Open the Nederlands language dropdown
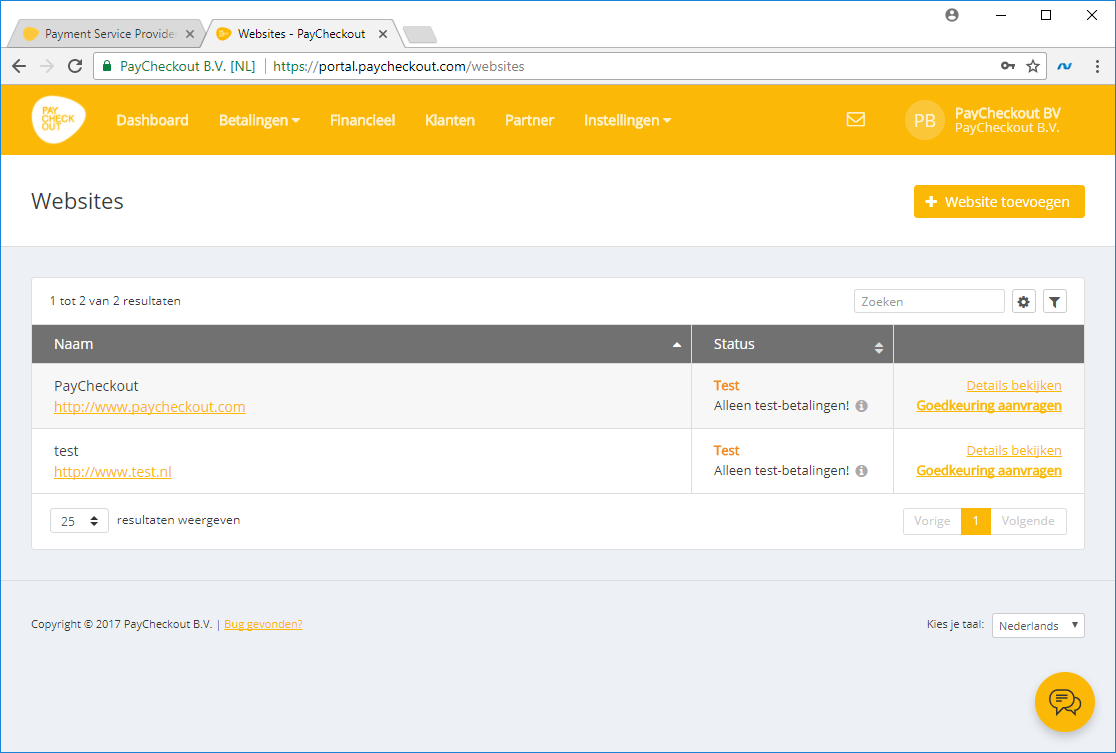The width and height of the screenshot is (1116, 753). click(1038, 626)
